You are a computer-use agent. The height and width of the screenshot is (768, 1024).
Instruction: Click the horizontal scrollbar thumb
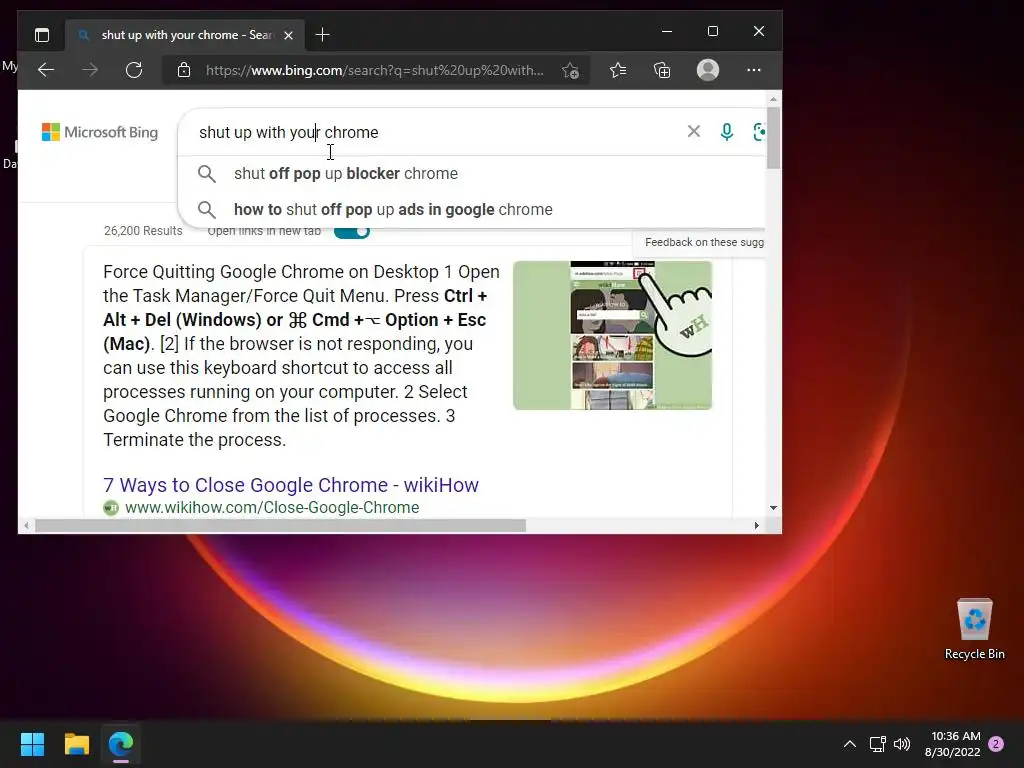(x=280, y=526)
